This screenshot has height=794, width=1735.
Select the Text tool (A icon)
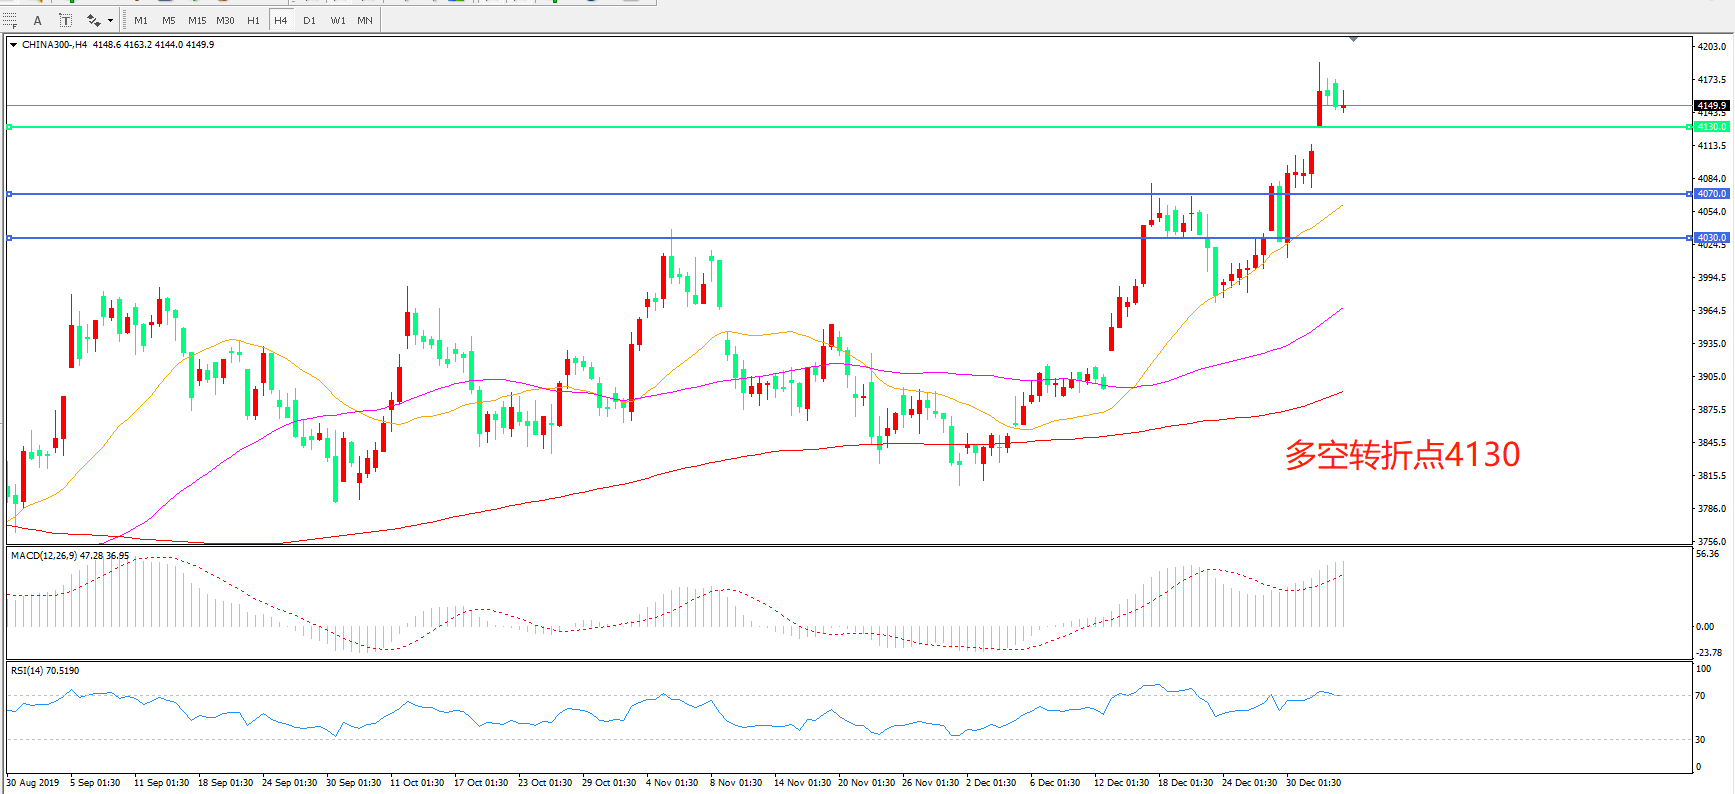[x=38, y=20]
